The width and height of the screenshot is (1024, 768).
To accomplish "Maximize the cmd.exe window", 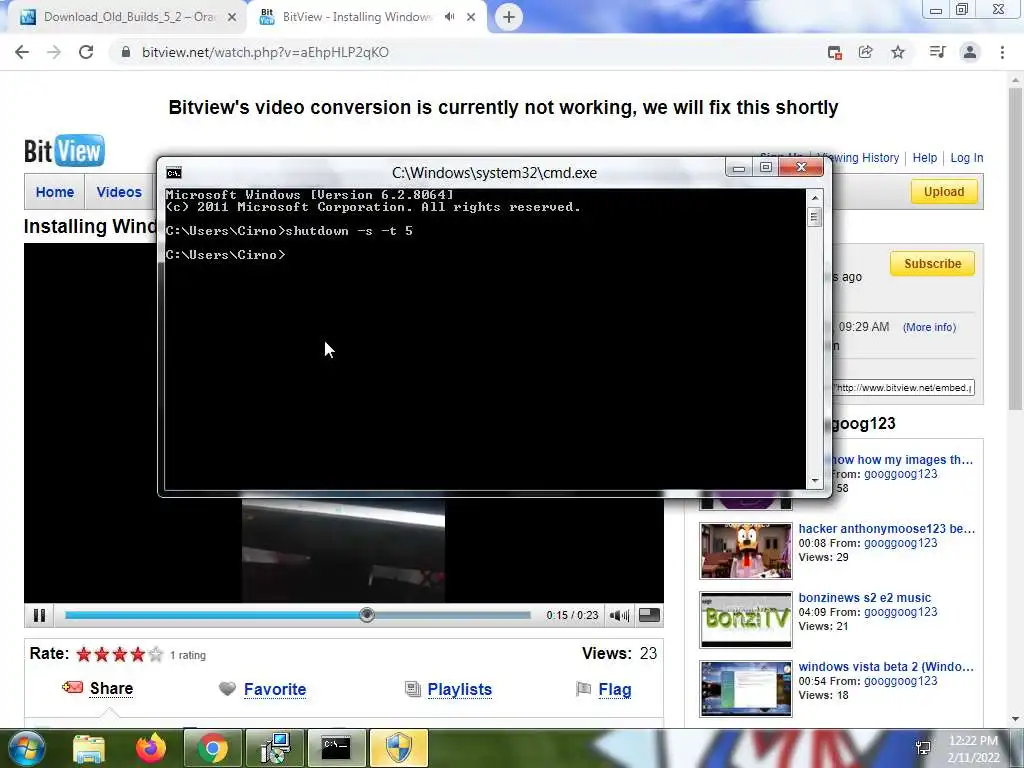I will point(765,168).
